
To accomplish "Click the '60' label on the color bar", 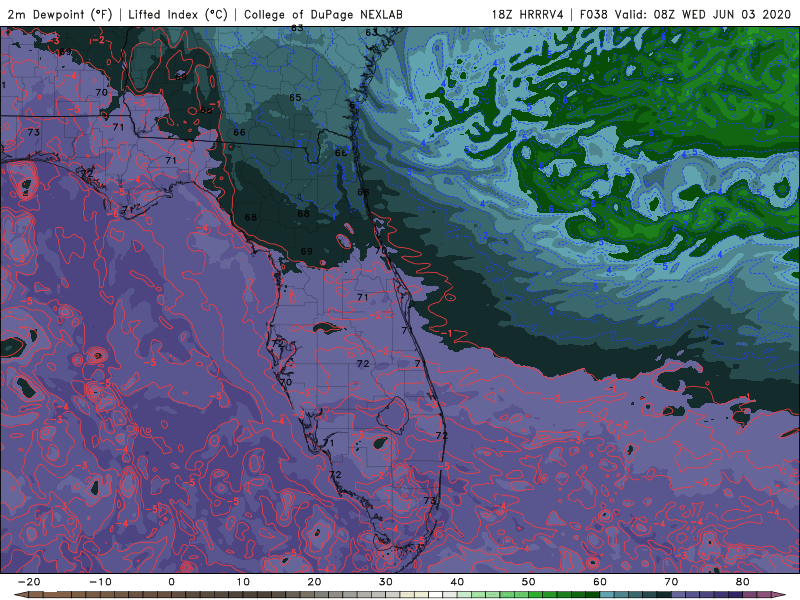I will (600, 582).
